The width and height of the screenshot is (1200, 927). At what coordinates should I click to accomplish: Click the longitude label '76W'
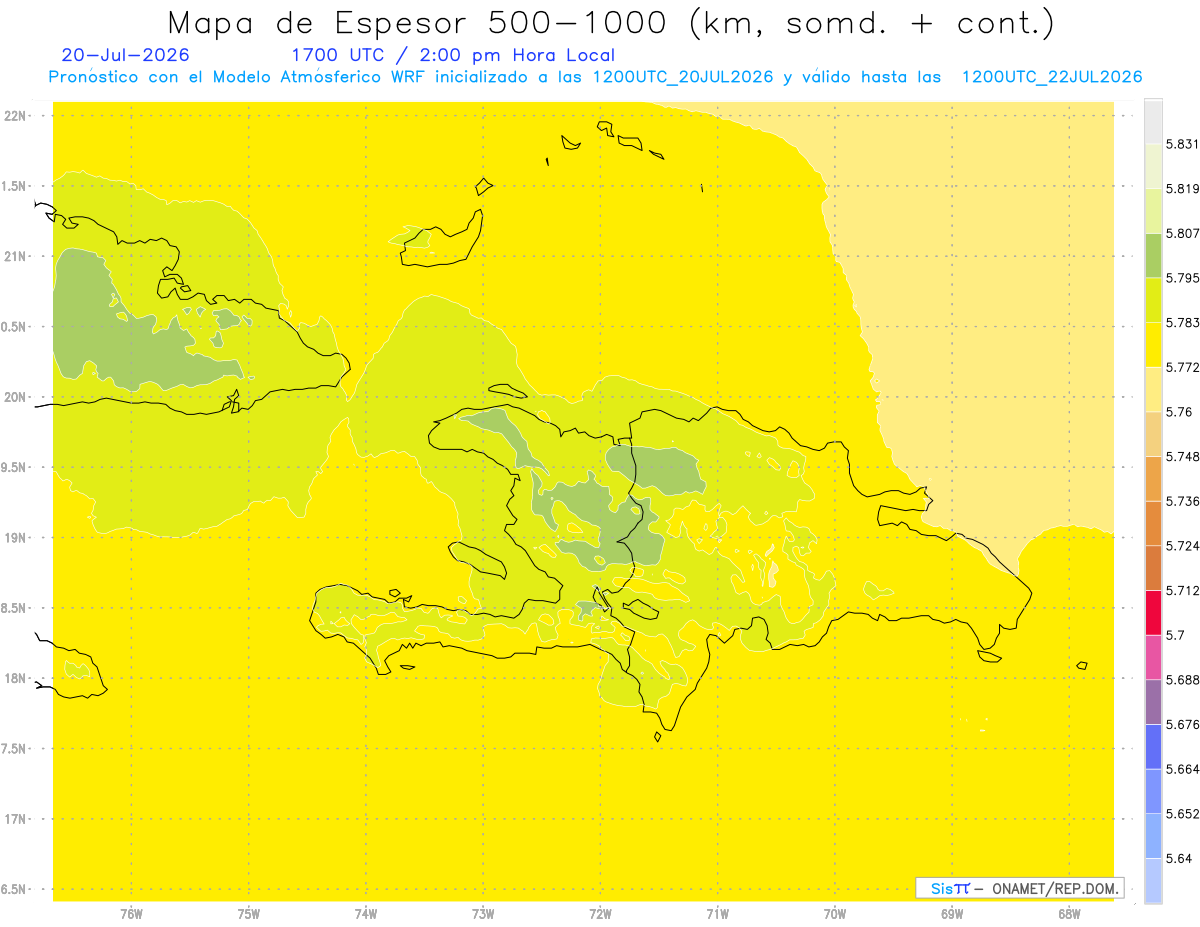[x=131, y=914]
